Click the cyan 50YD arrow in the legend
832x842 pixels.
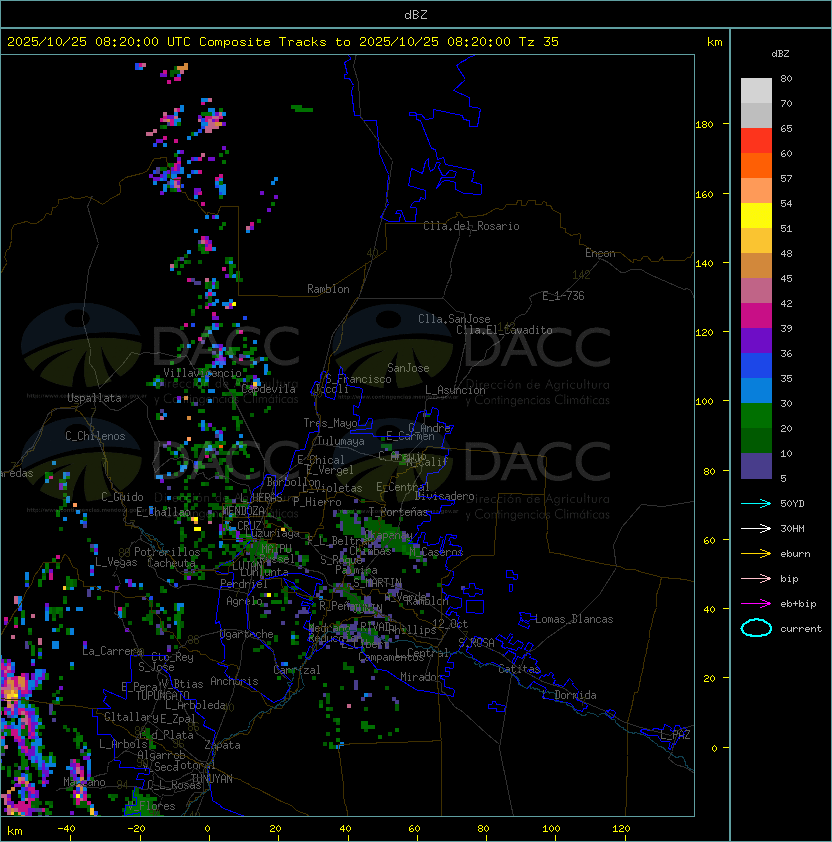point(756,503)
